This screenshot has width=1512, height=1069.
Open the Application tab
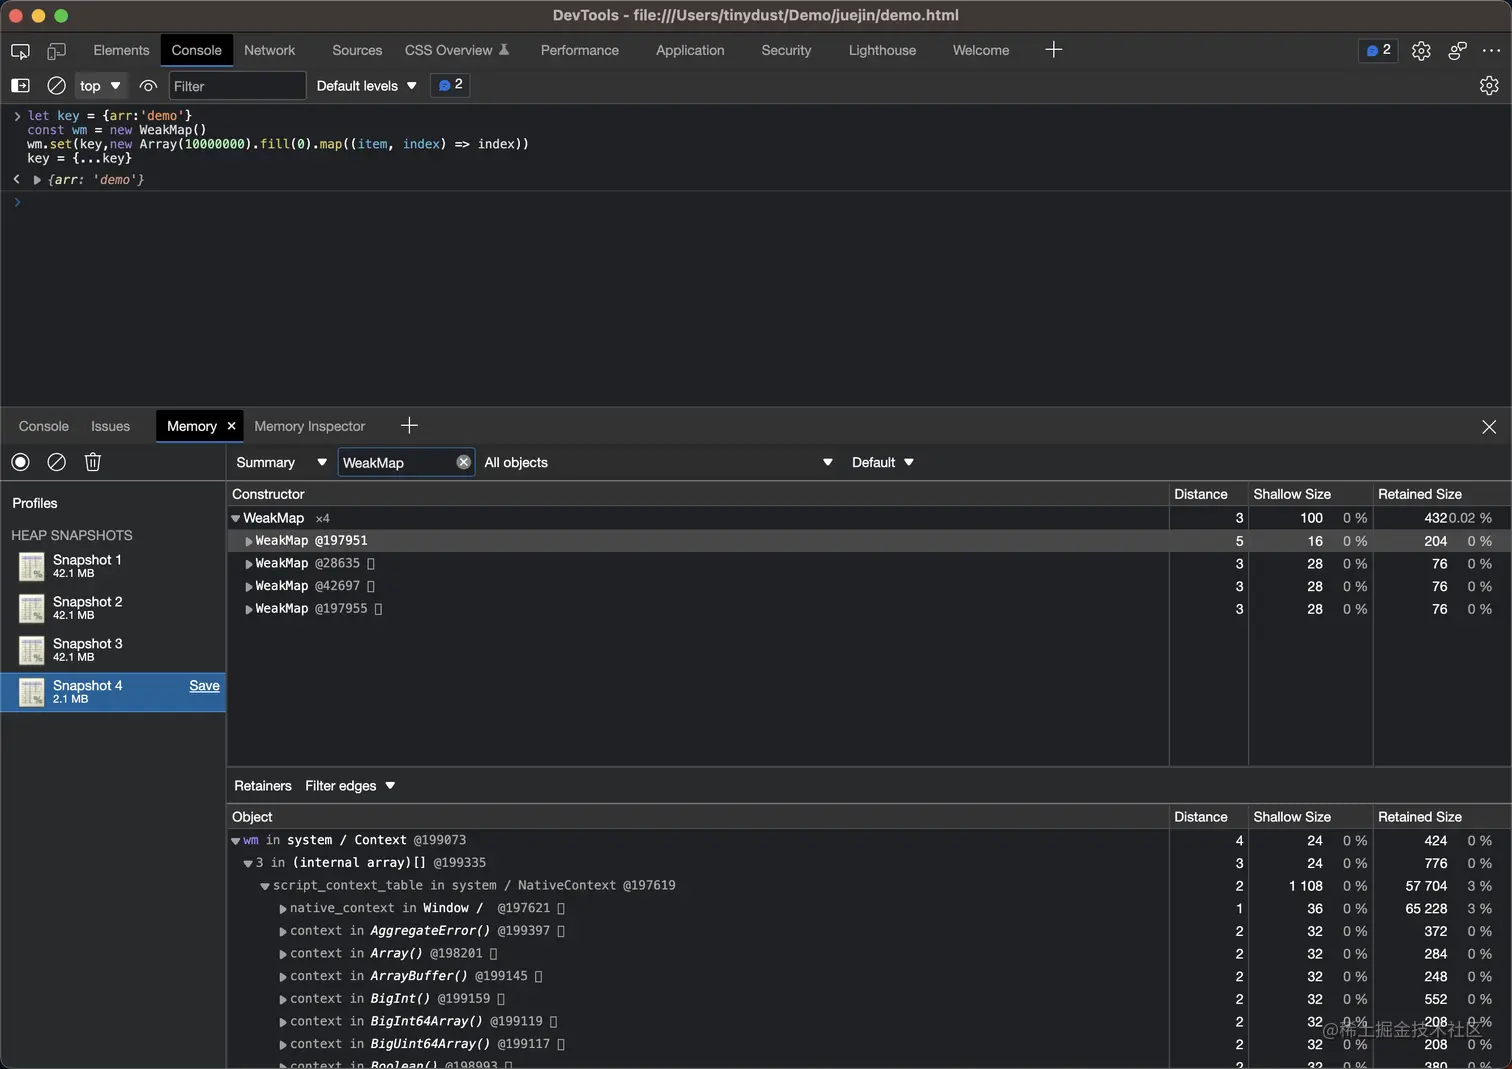(690, 50)
